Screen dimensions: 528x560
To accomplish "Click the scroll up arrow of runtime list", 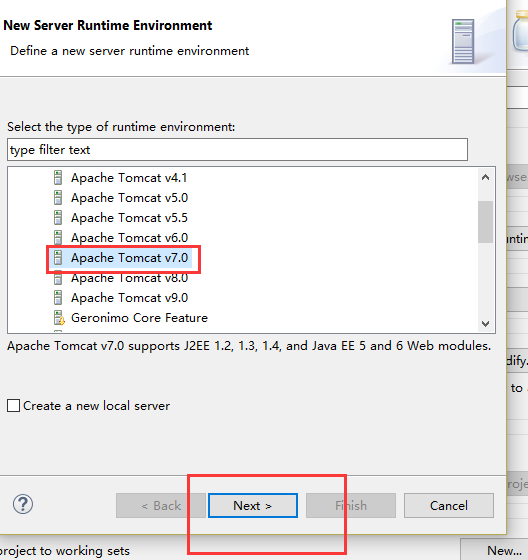I will tap(485, 177).
